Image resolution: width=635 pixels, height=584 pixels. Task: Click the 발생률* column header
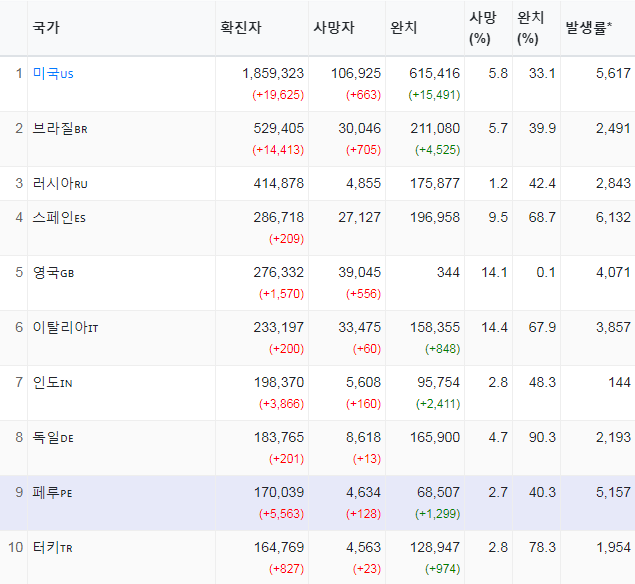589,28
